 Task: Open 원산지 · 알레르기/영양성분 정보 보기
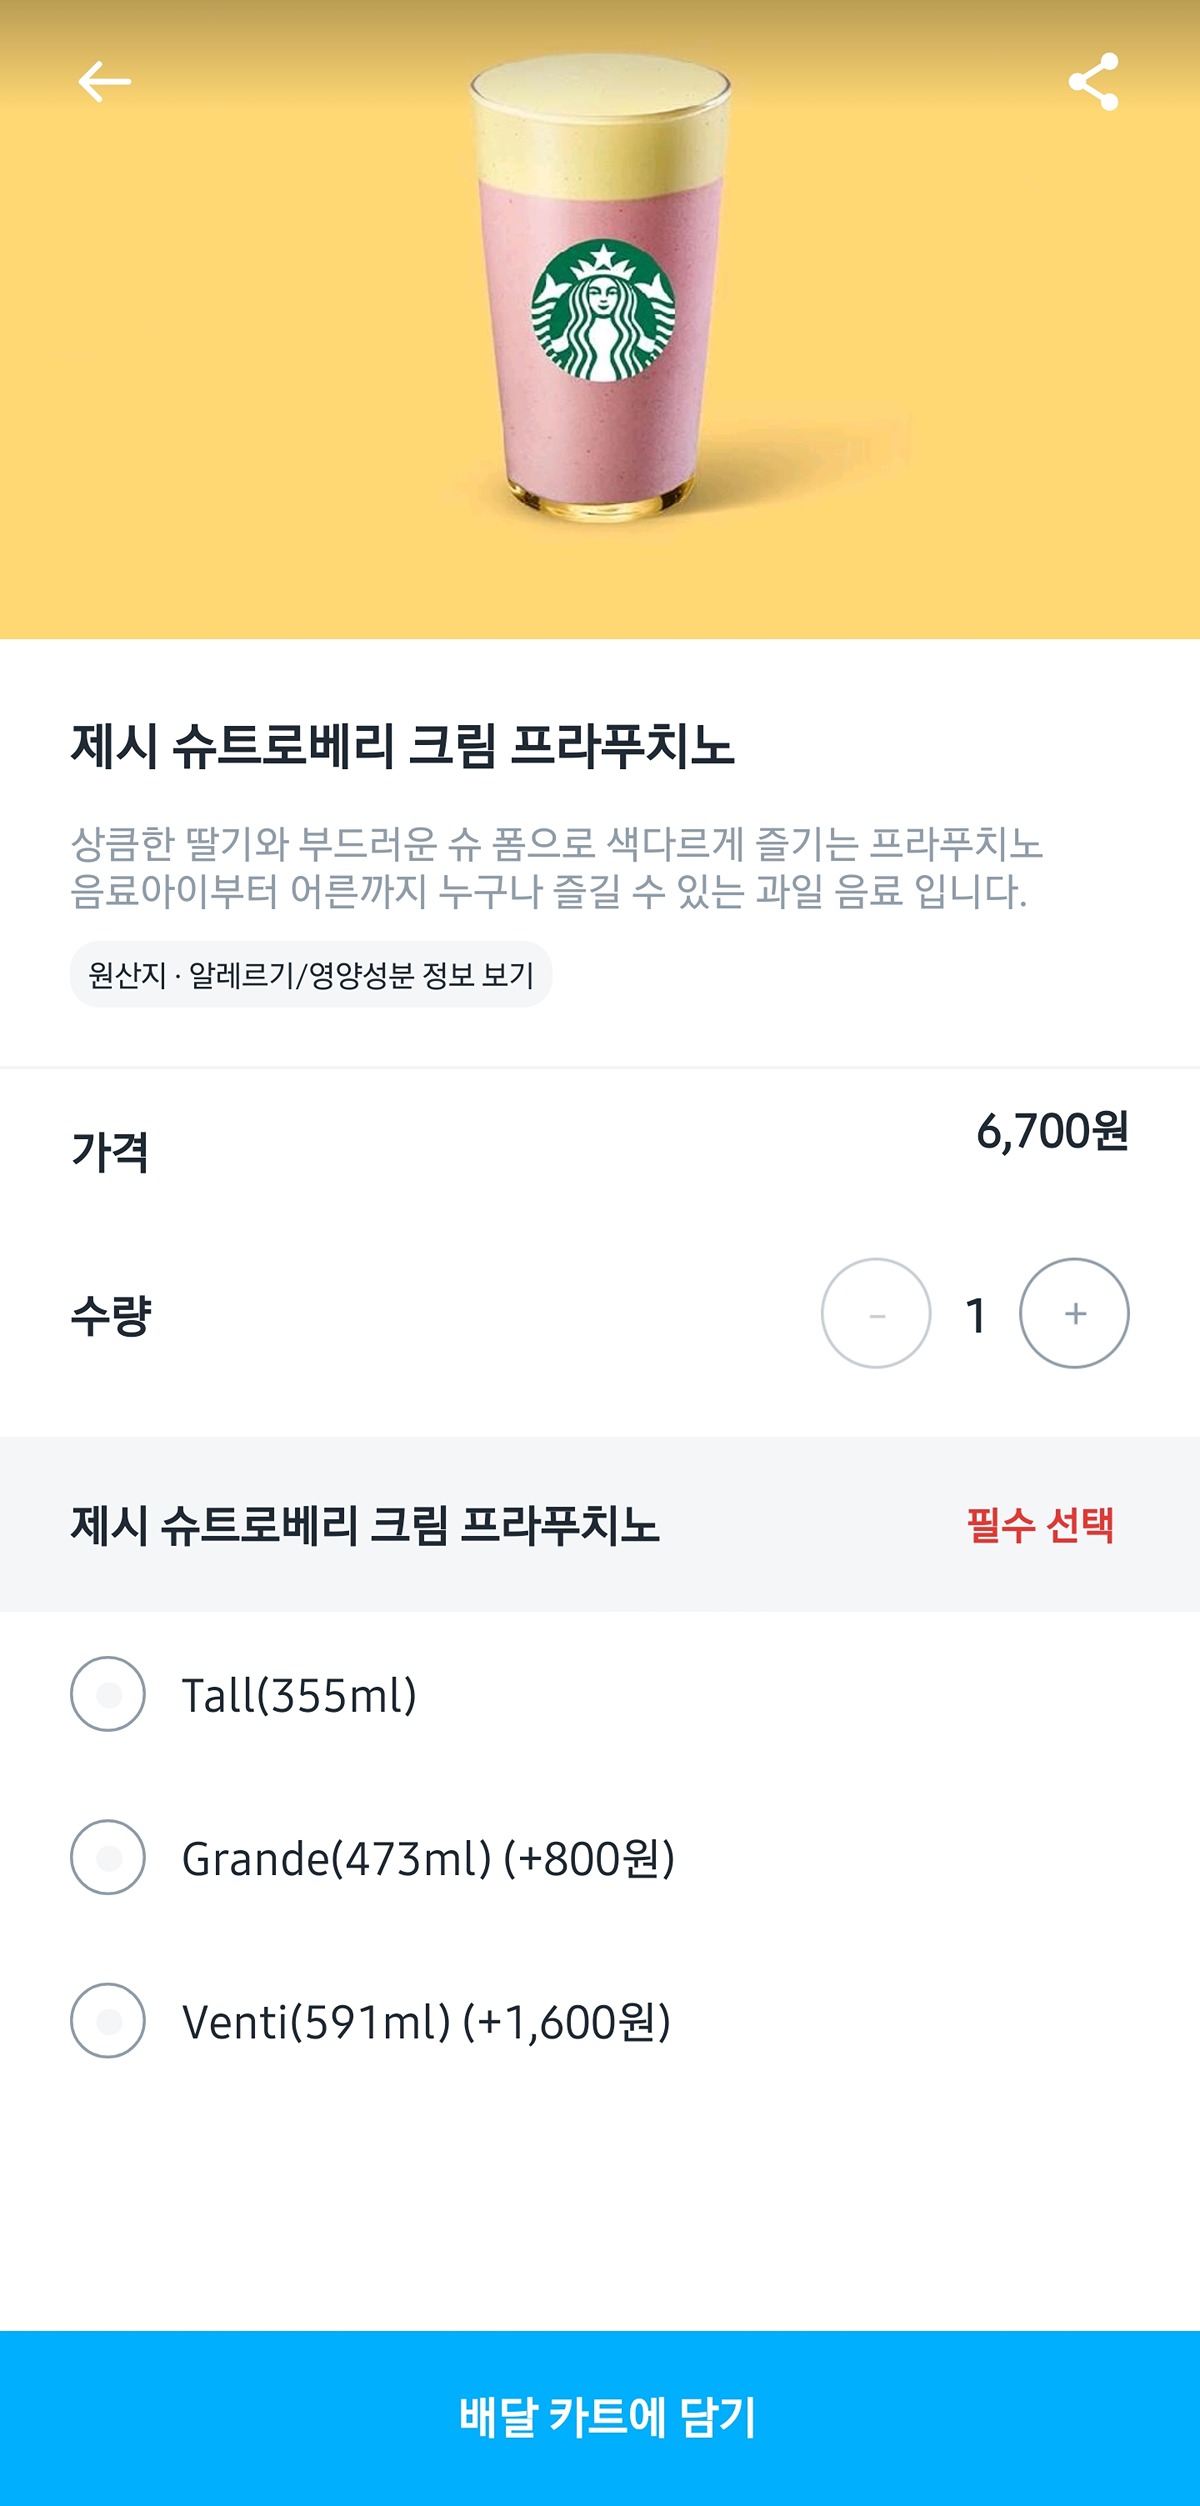pos(311,975)
